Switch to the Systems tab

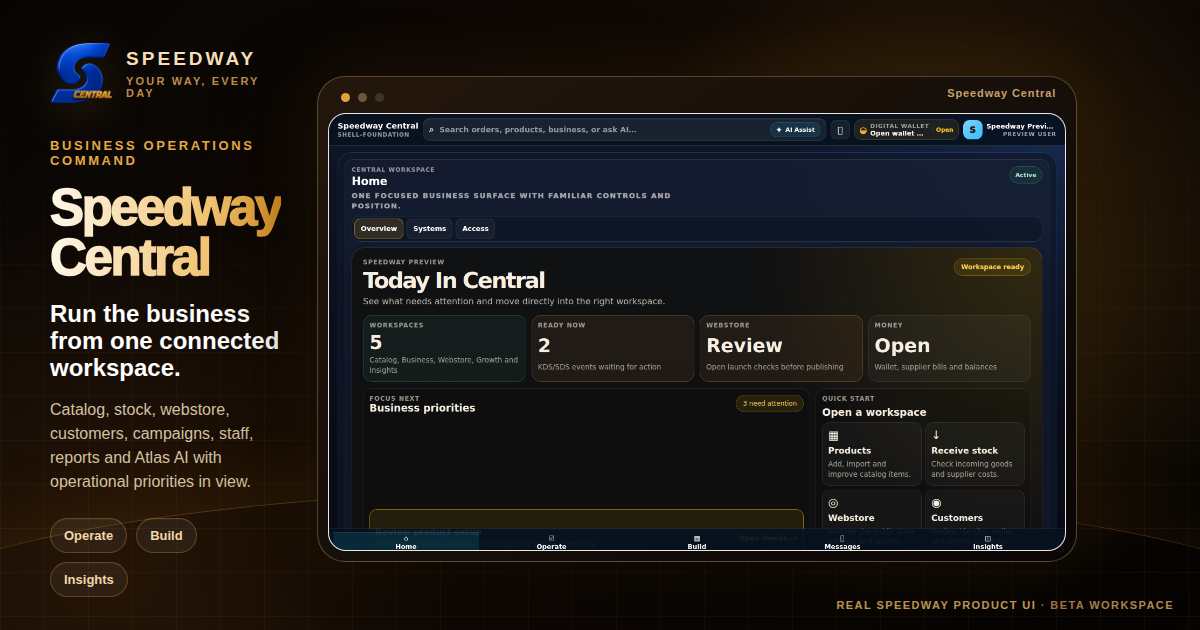(x=430, y=229)
